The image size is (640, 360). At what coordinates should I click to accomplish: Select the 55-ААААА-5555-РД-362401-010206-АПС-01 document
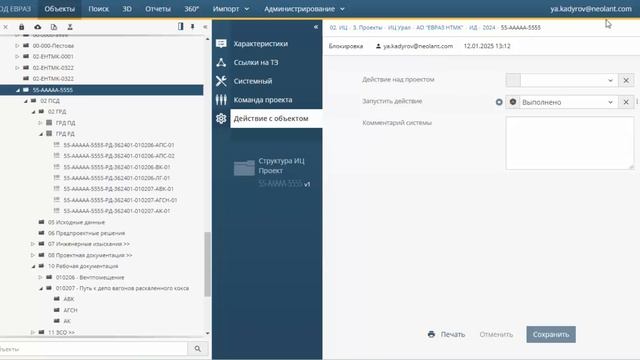coord(119,145)
